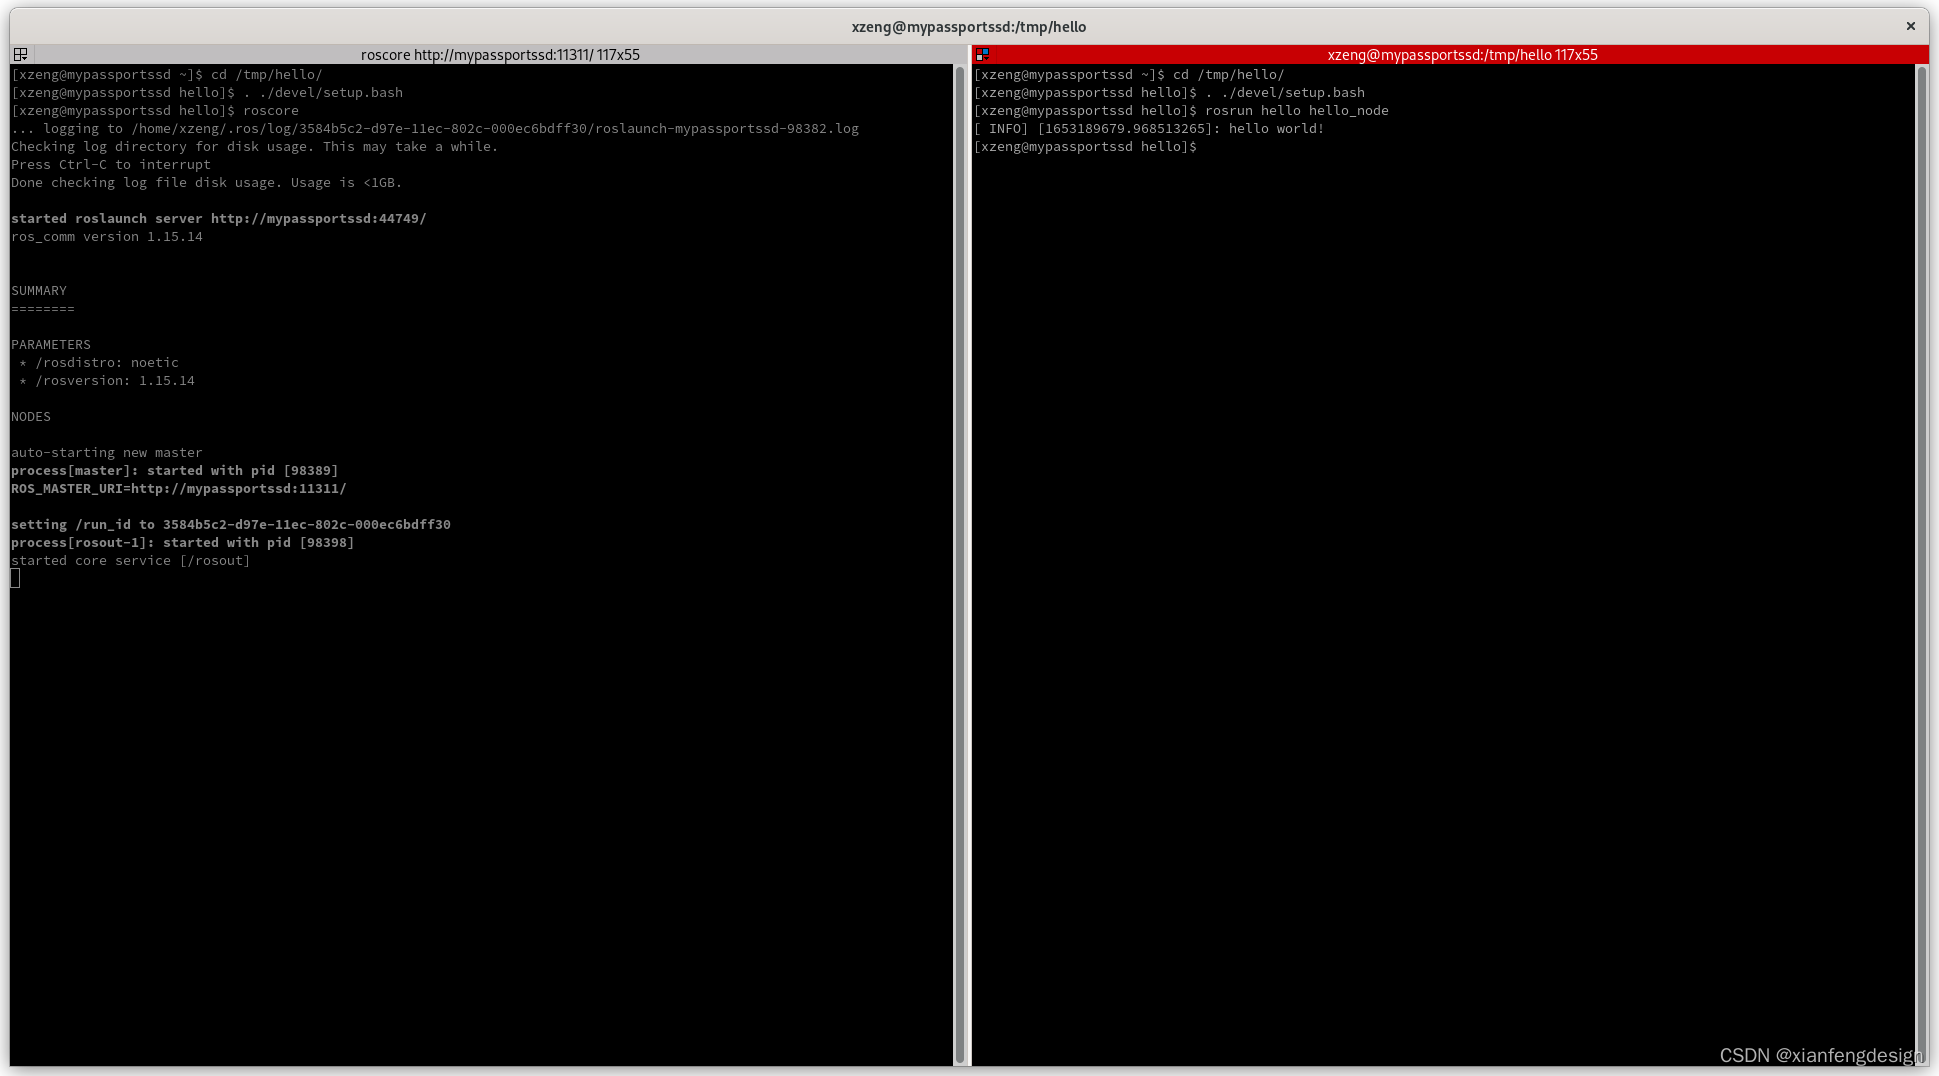Open the left terminal's grid menu icon

pyautogui.click(x=20, y=55)
